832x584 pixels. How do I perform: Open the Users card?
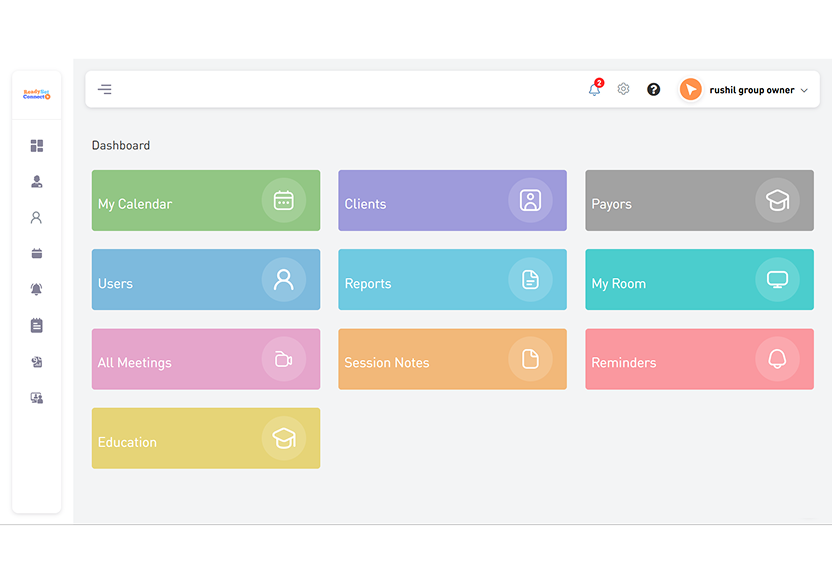click(x=206, y=280)
